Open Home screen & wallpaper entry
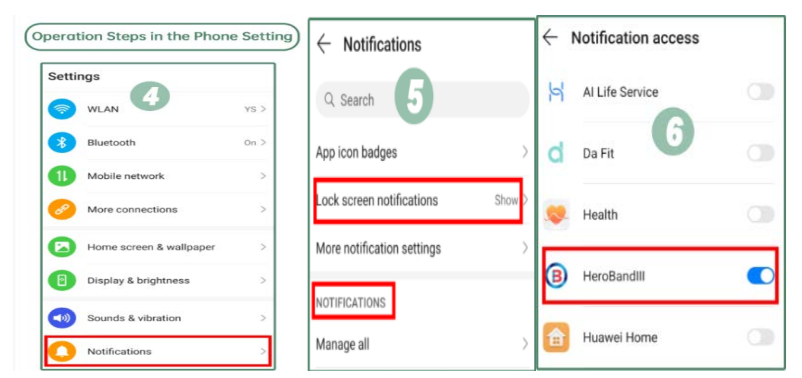802x378 pixels. click(x=158, y=247)
